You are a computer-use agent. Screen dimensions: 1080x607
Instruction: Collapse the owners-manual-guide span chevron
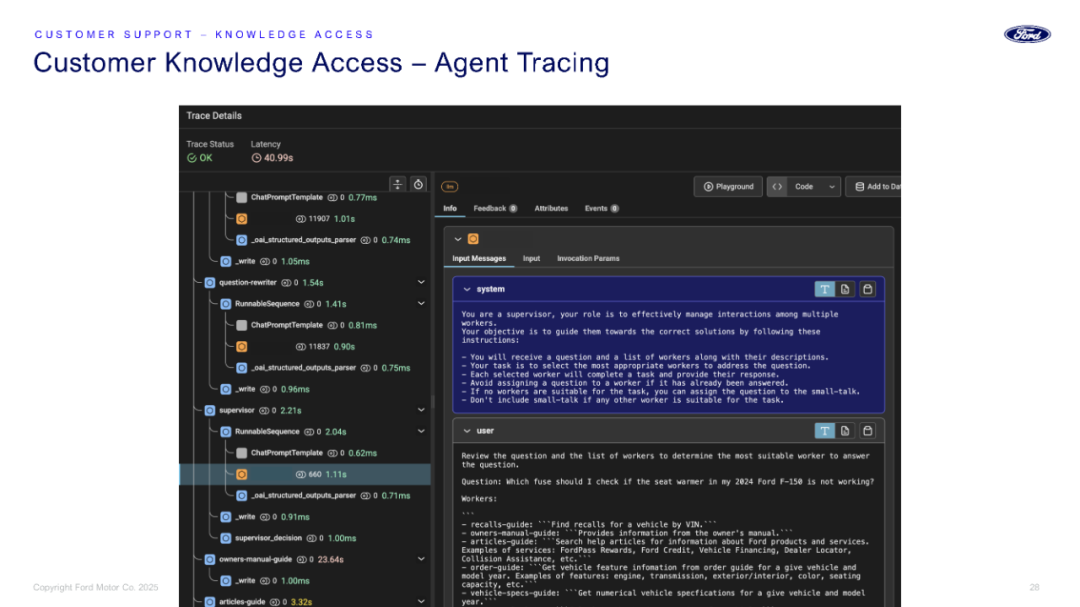coord(421,559)
